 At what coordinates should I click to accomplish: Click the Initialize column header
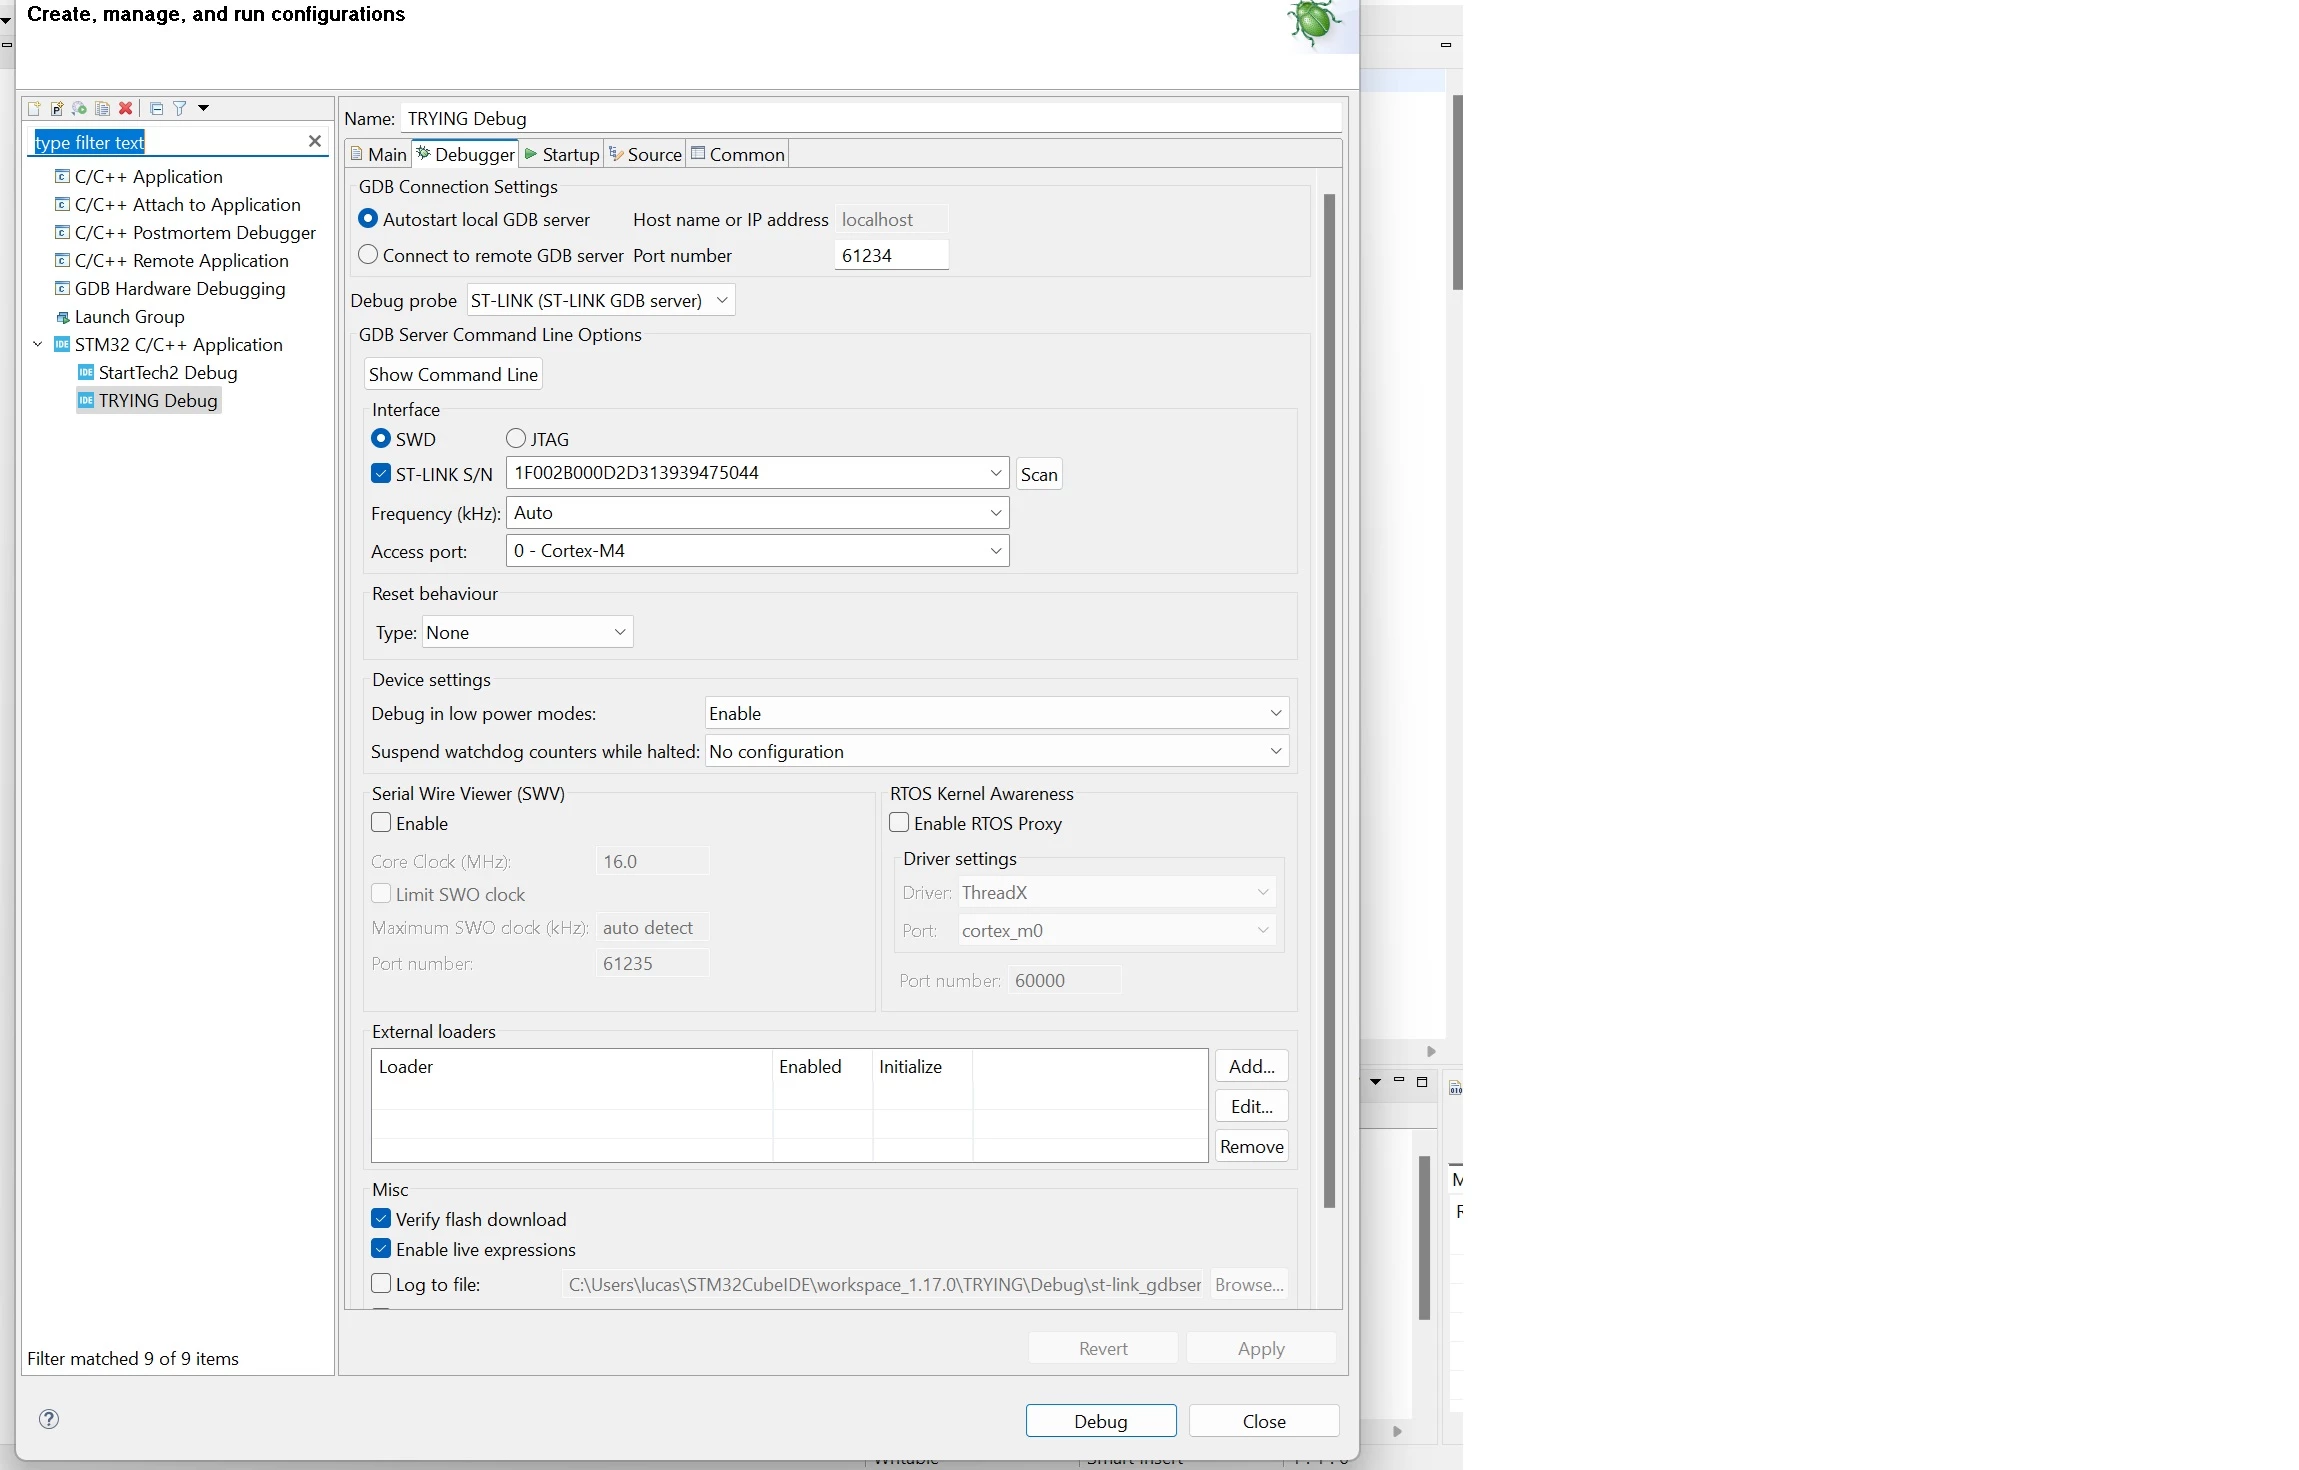click(922, 1066)
